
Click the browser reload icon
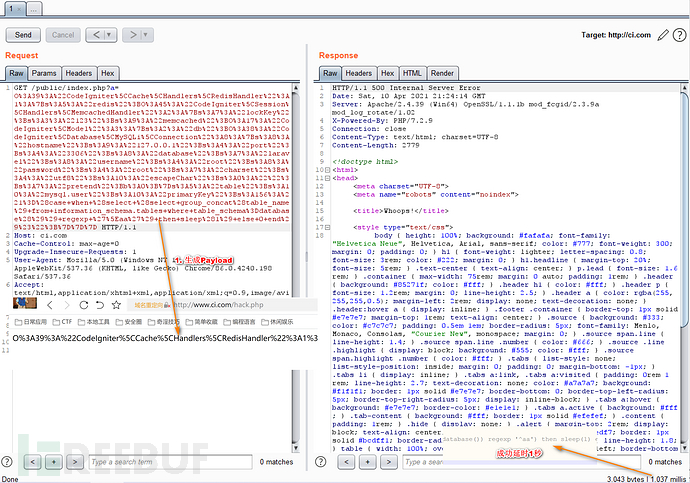pos(84,305)
